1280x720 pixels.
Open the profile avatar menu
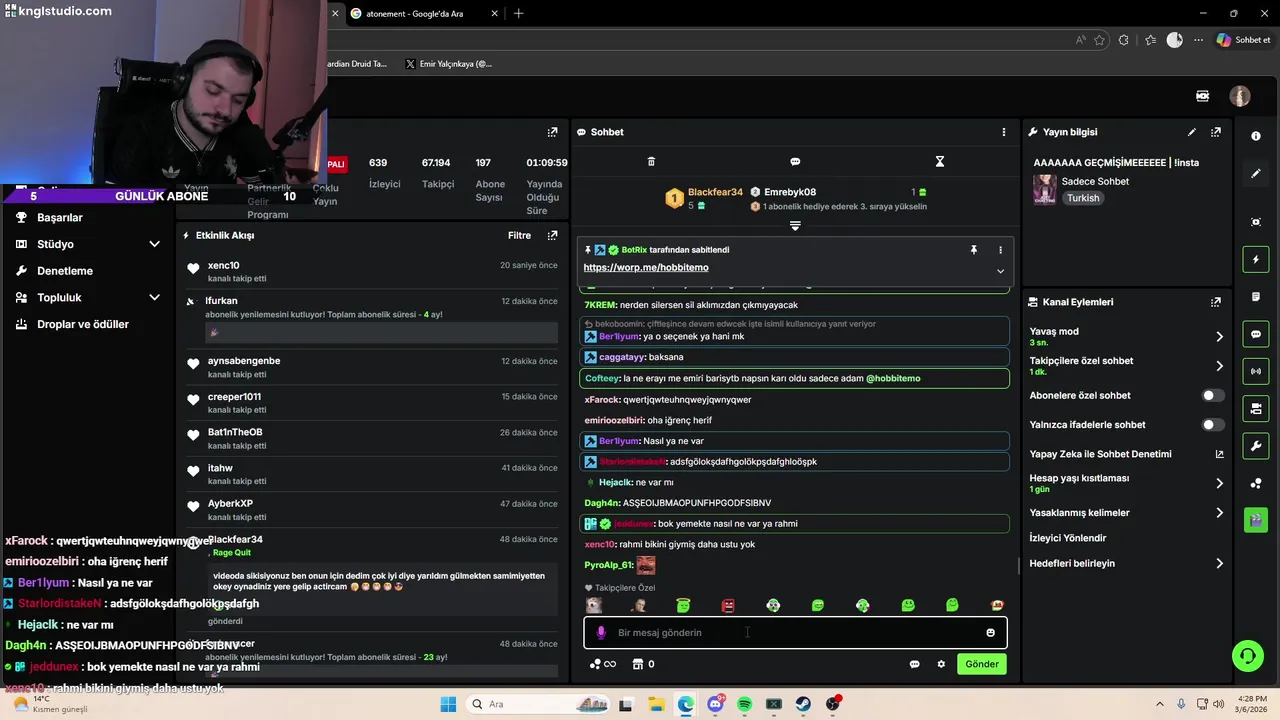pyautogui.click(x=1240, y=96)
